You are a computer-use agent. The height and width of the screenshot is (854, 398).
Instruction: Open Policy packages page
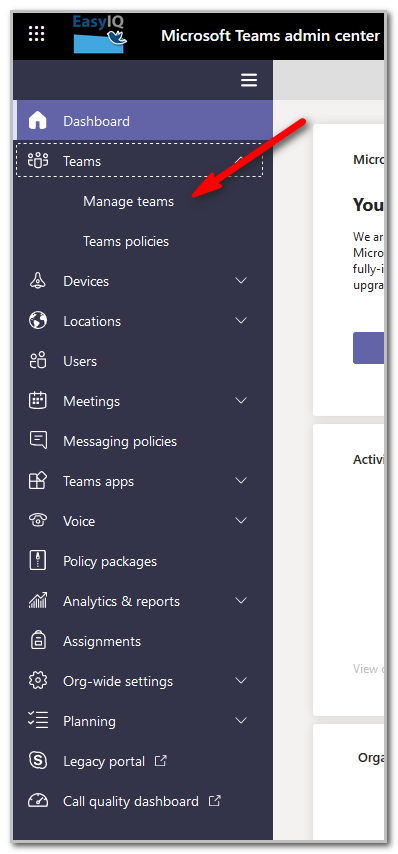pos(110,562)
